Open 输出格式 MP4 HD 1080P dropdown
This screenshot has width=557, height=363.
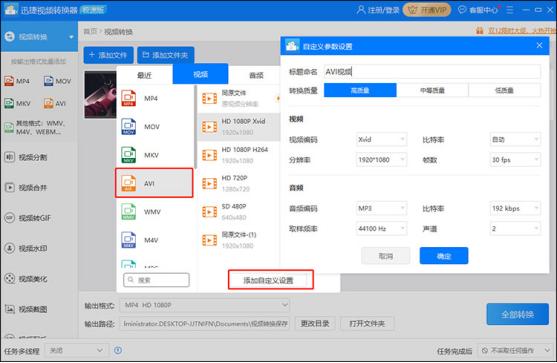pyautogui.click(x=205, y=305)
